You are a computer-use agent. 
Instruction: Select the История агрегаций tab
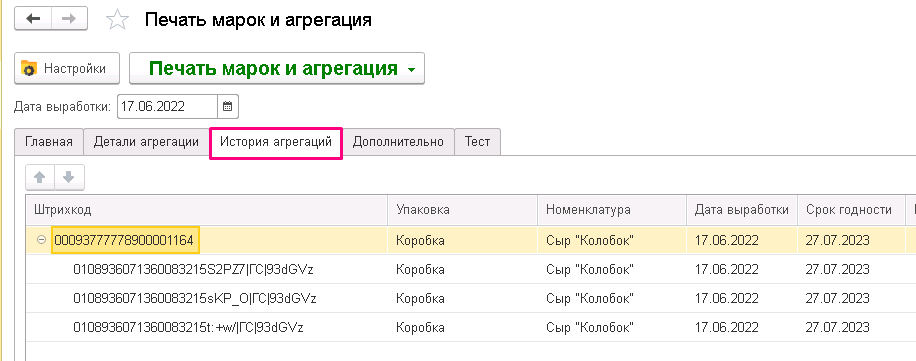[276, 142]
